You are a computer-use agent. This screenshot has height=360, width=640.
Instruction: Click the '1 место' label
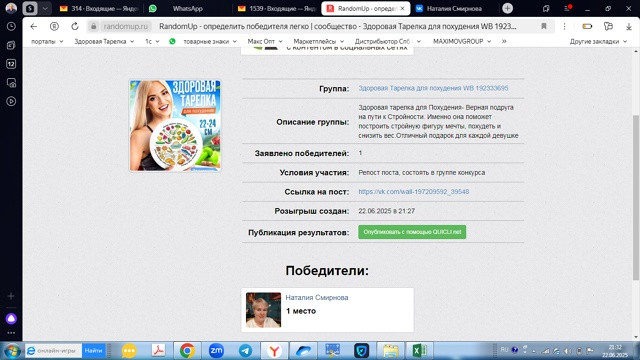coord(301,311)
